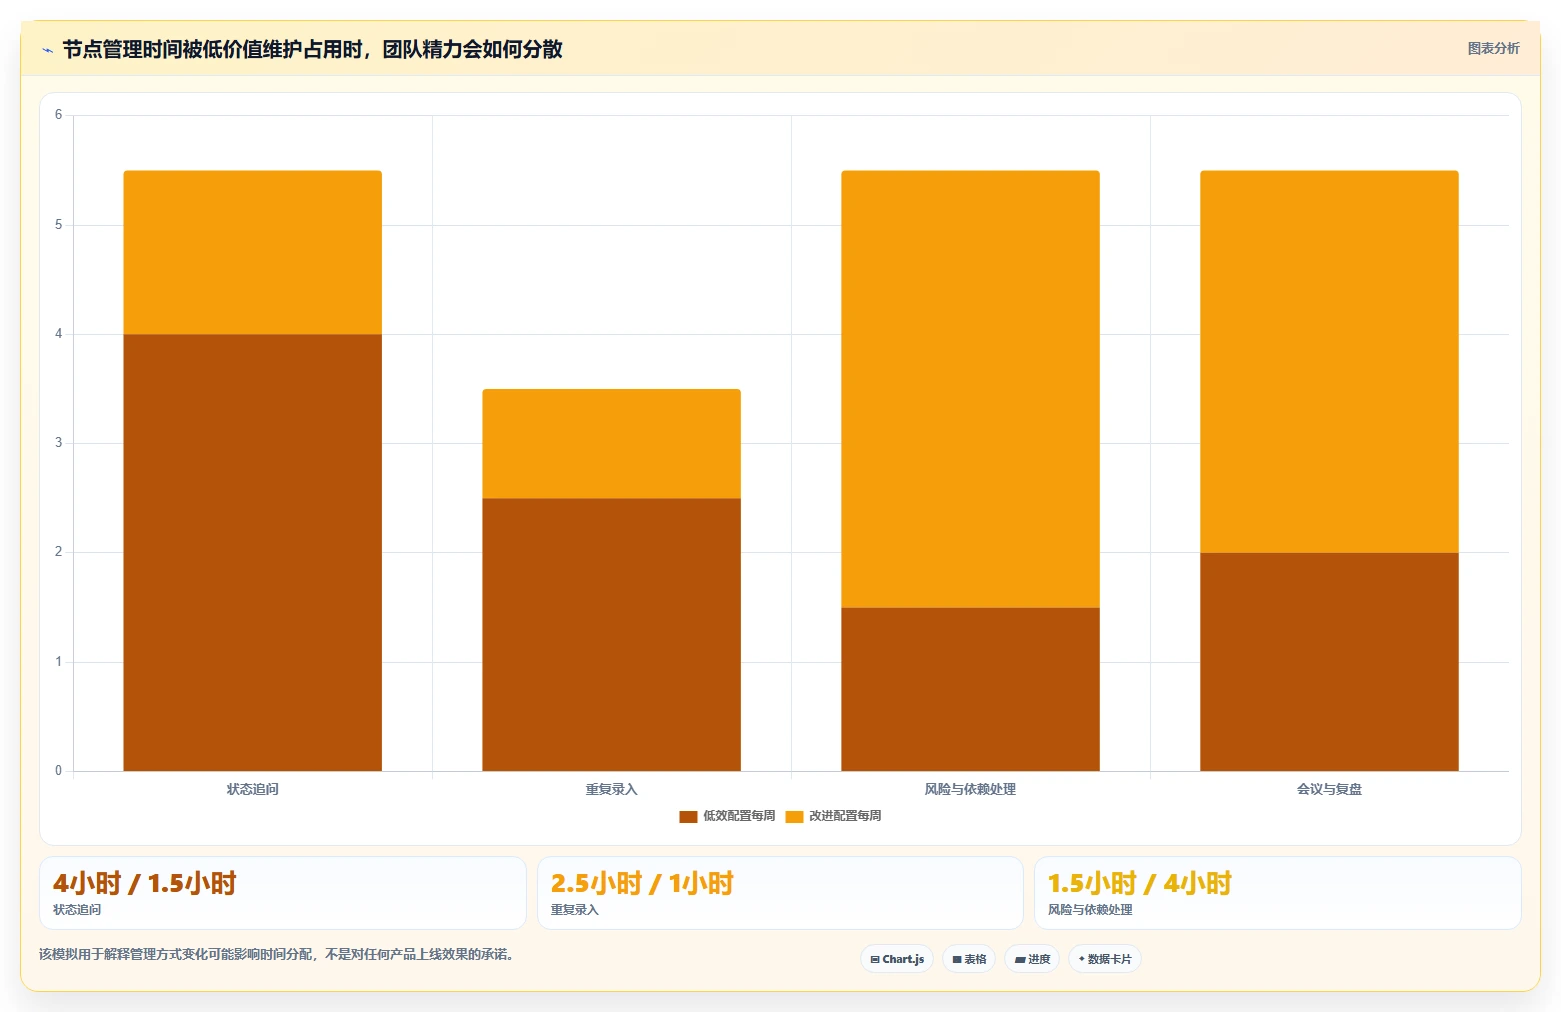Click the dark-orange 重复录入 bar segment
This screenshot has height=1012, width=1561.
(x=611, y=634)
